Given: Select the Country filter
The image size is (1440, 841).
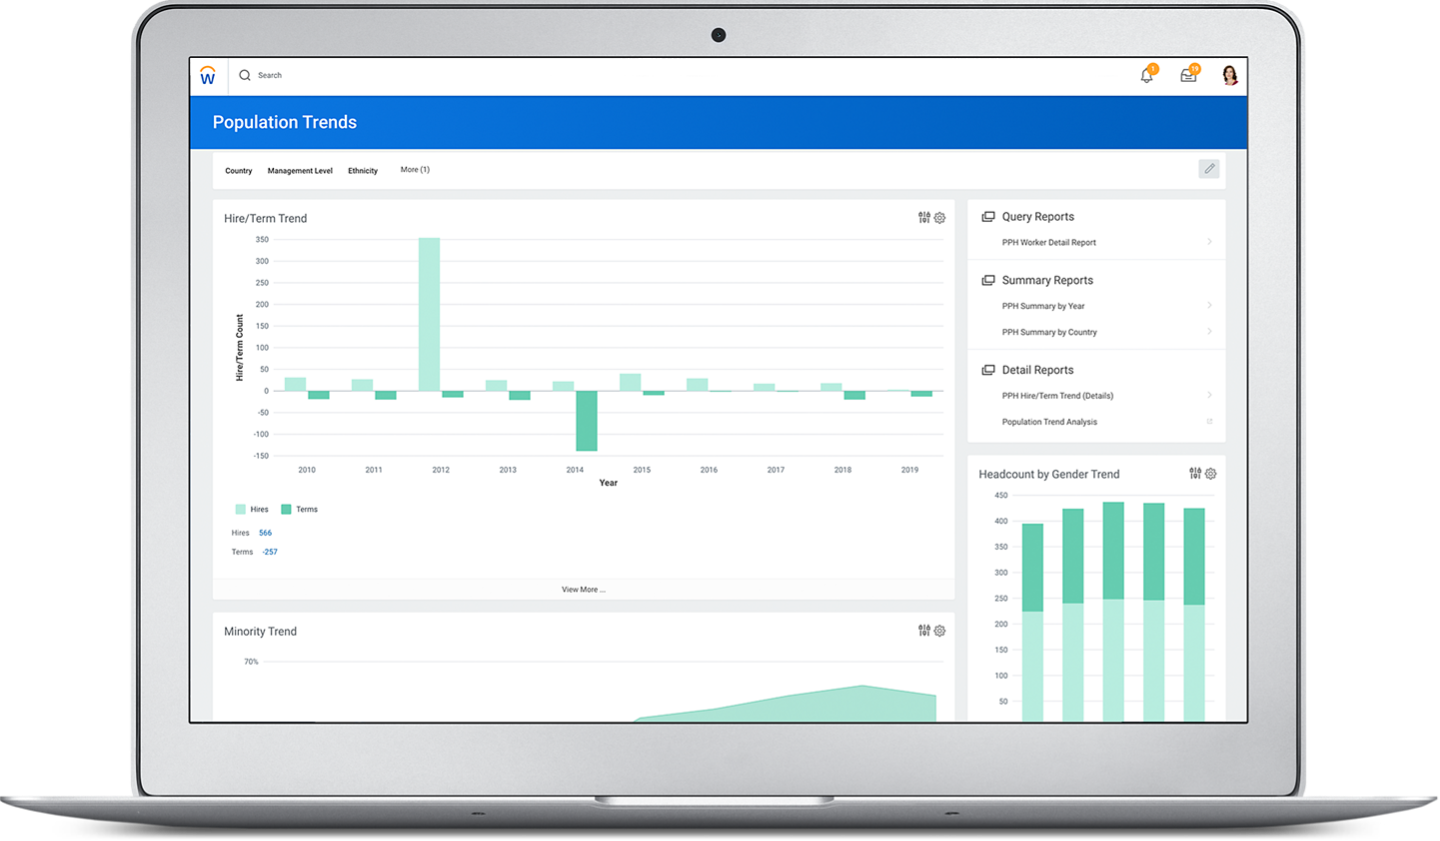Looking at the screenshot, I should click(239, 170).
